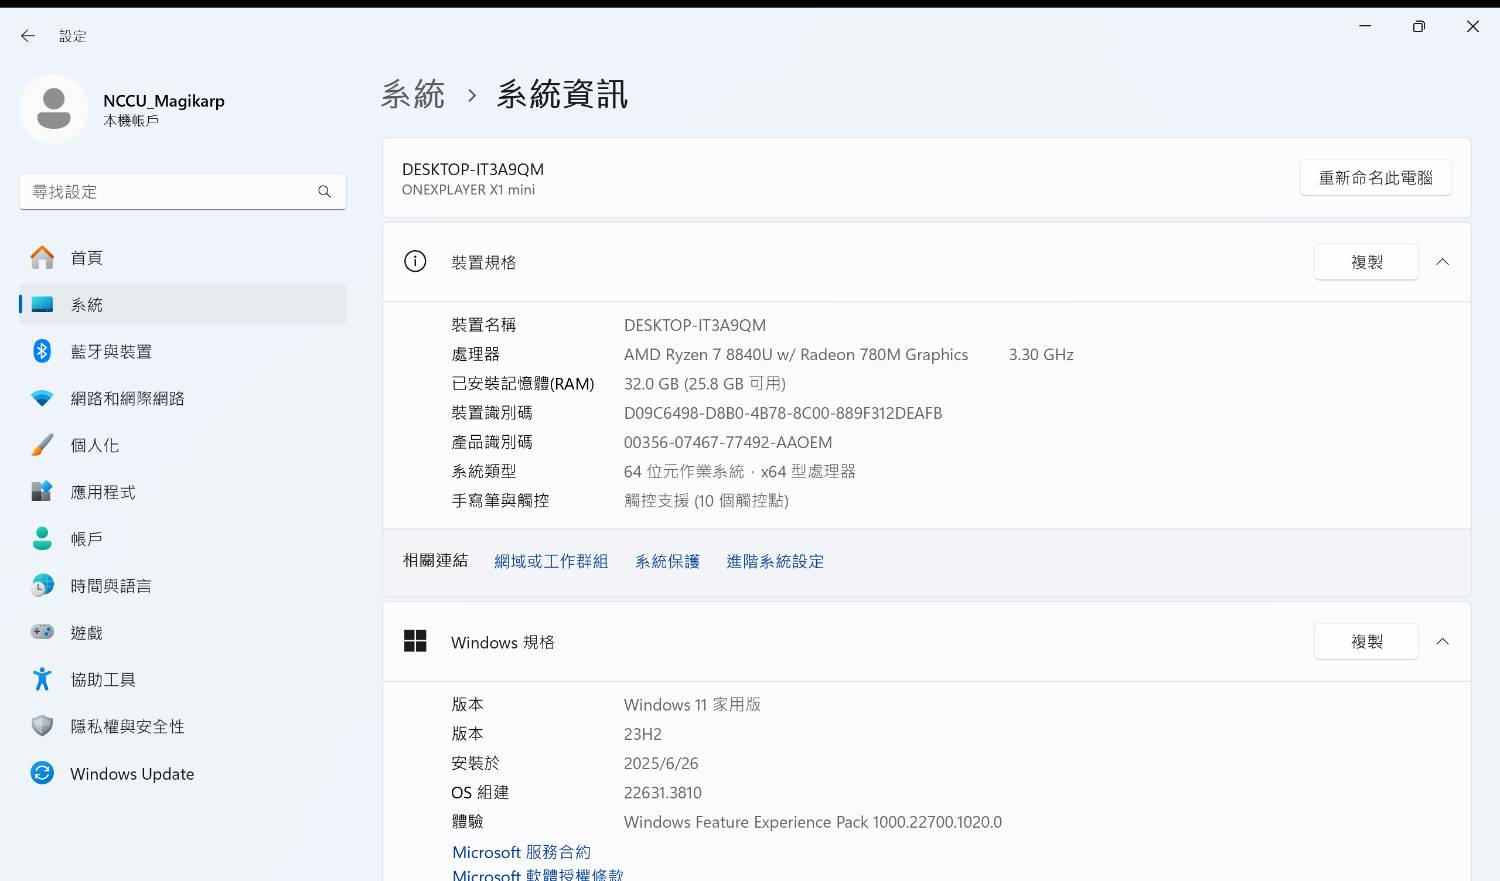Screen dimensions: 1500x881
Task: Go to 網路和網際網路 settings
Action: click(183, 398)
